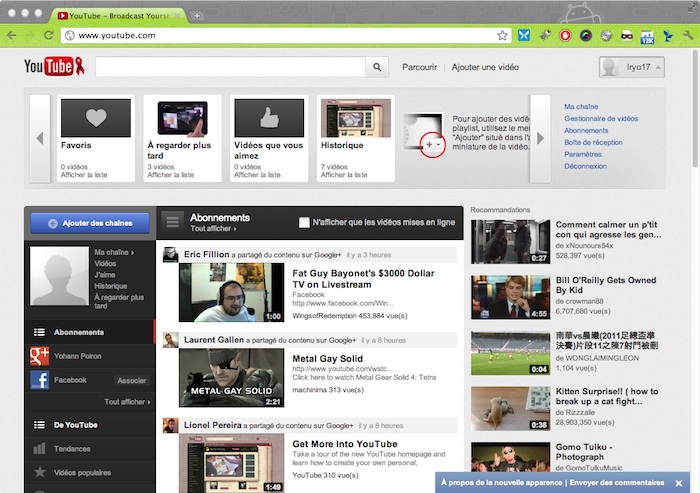This screenshot has width=700, height=493.
Task: Click Ajouter des chaînes button
Action: [x=90, y=222]
